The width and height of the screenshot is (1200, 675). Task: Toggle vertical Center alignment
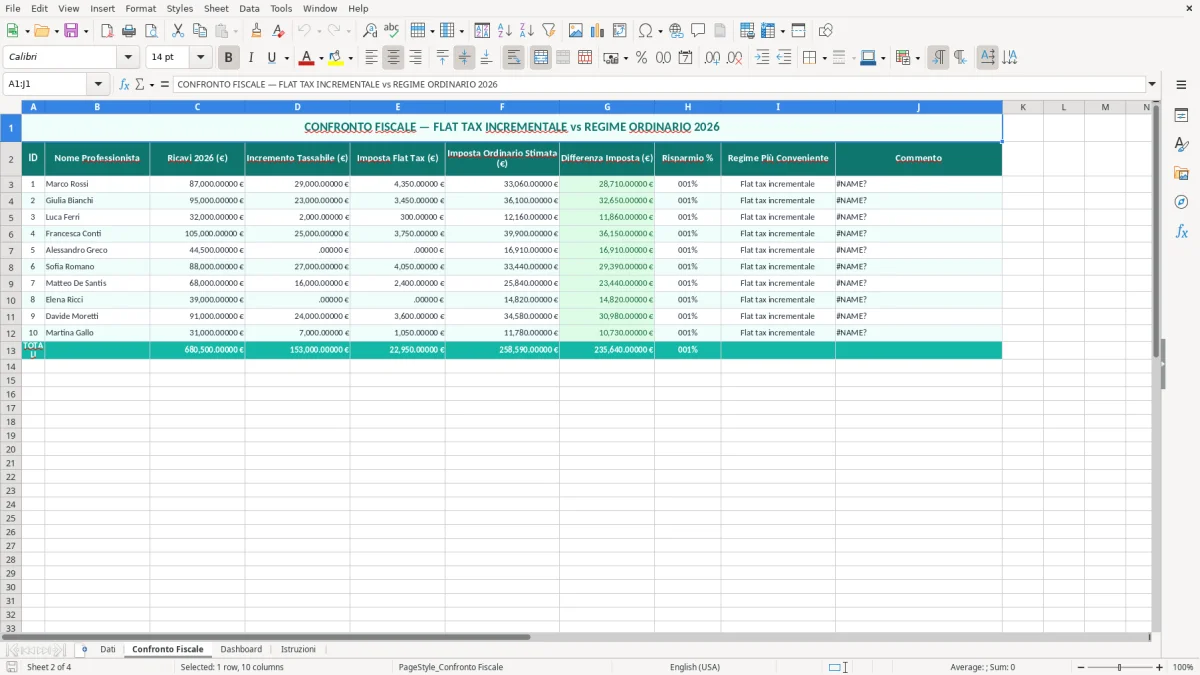[464, 58]
